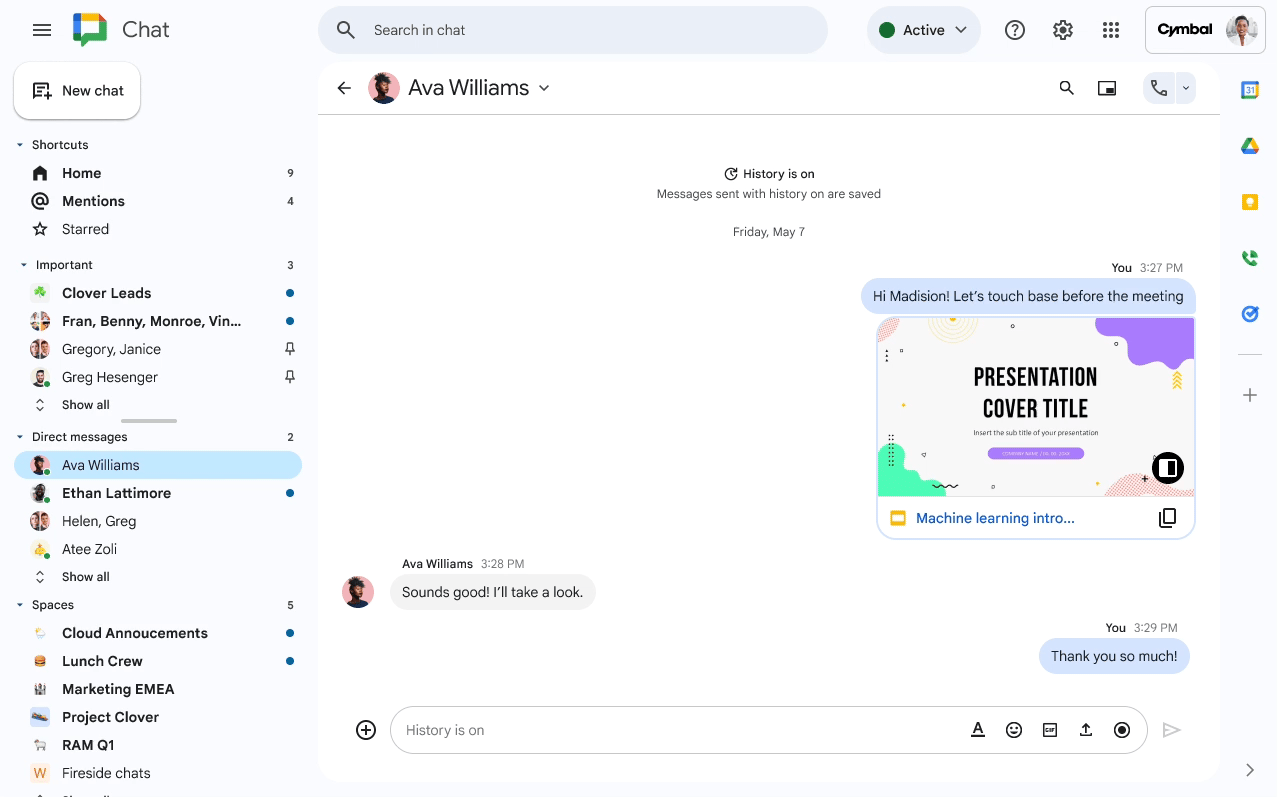This screenshot has height=797, width=1278.
Task: Open Google Drive in the side panel
Action: [1249, 145]
